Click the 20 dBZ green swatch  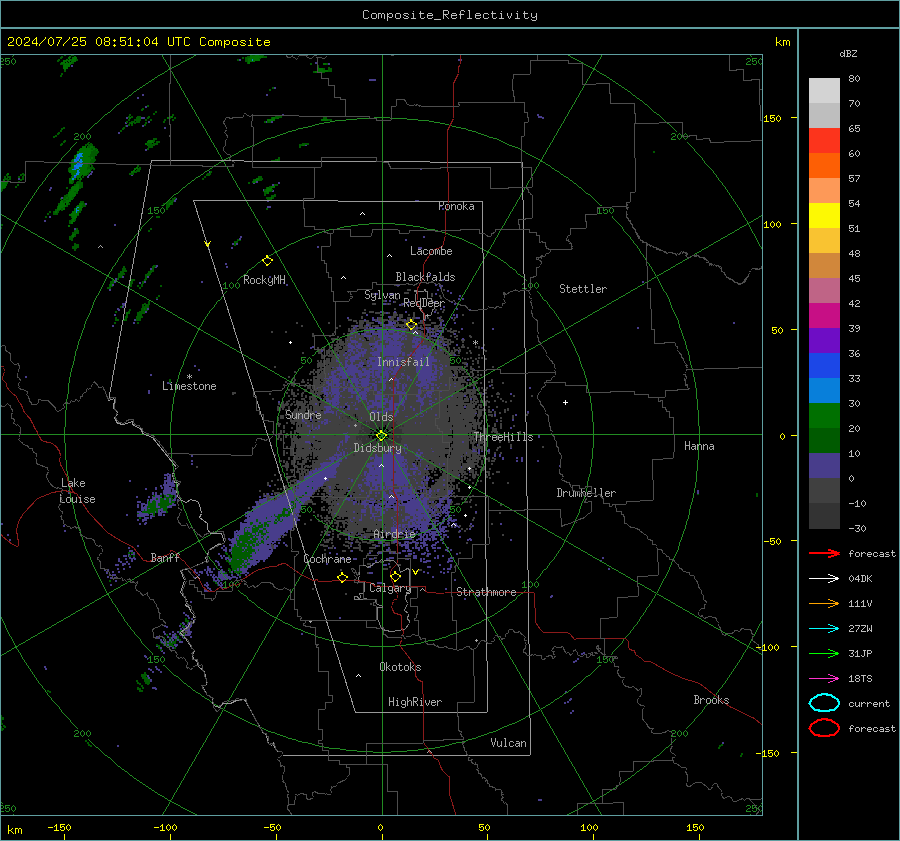point(824,416)
